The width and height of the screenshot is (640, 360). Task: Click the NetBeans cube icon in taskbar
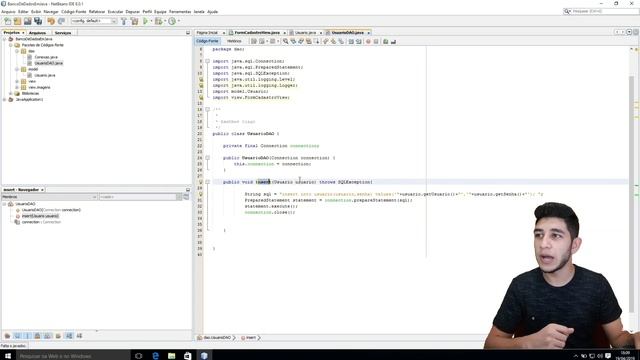(204, 356)
